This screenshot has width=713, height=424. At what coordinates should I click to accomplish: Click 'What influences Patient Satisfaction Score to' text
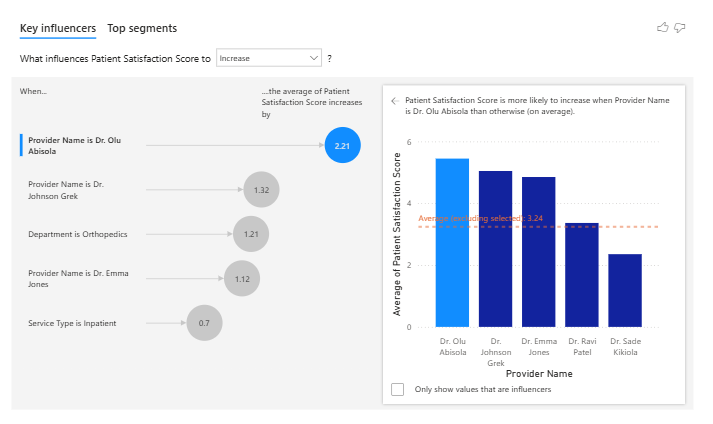115,59
